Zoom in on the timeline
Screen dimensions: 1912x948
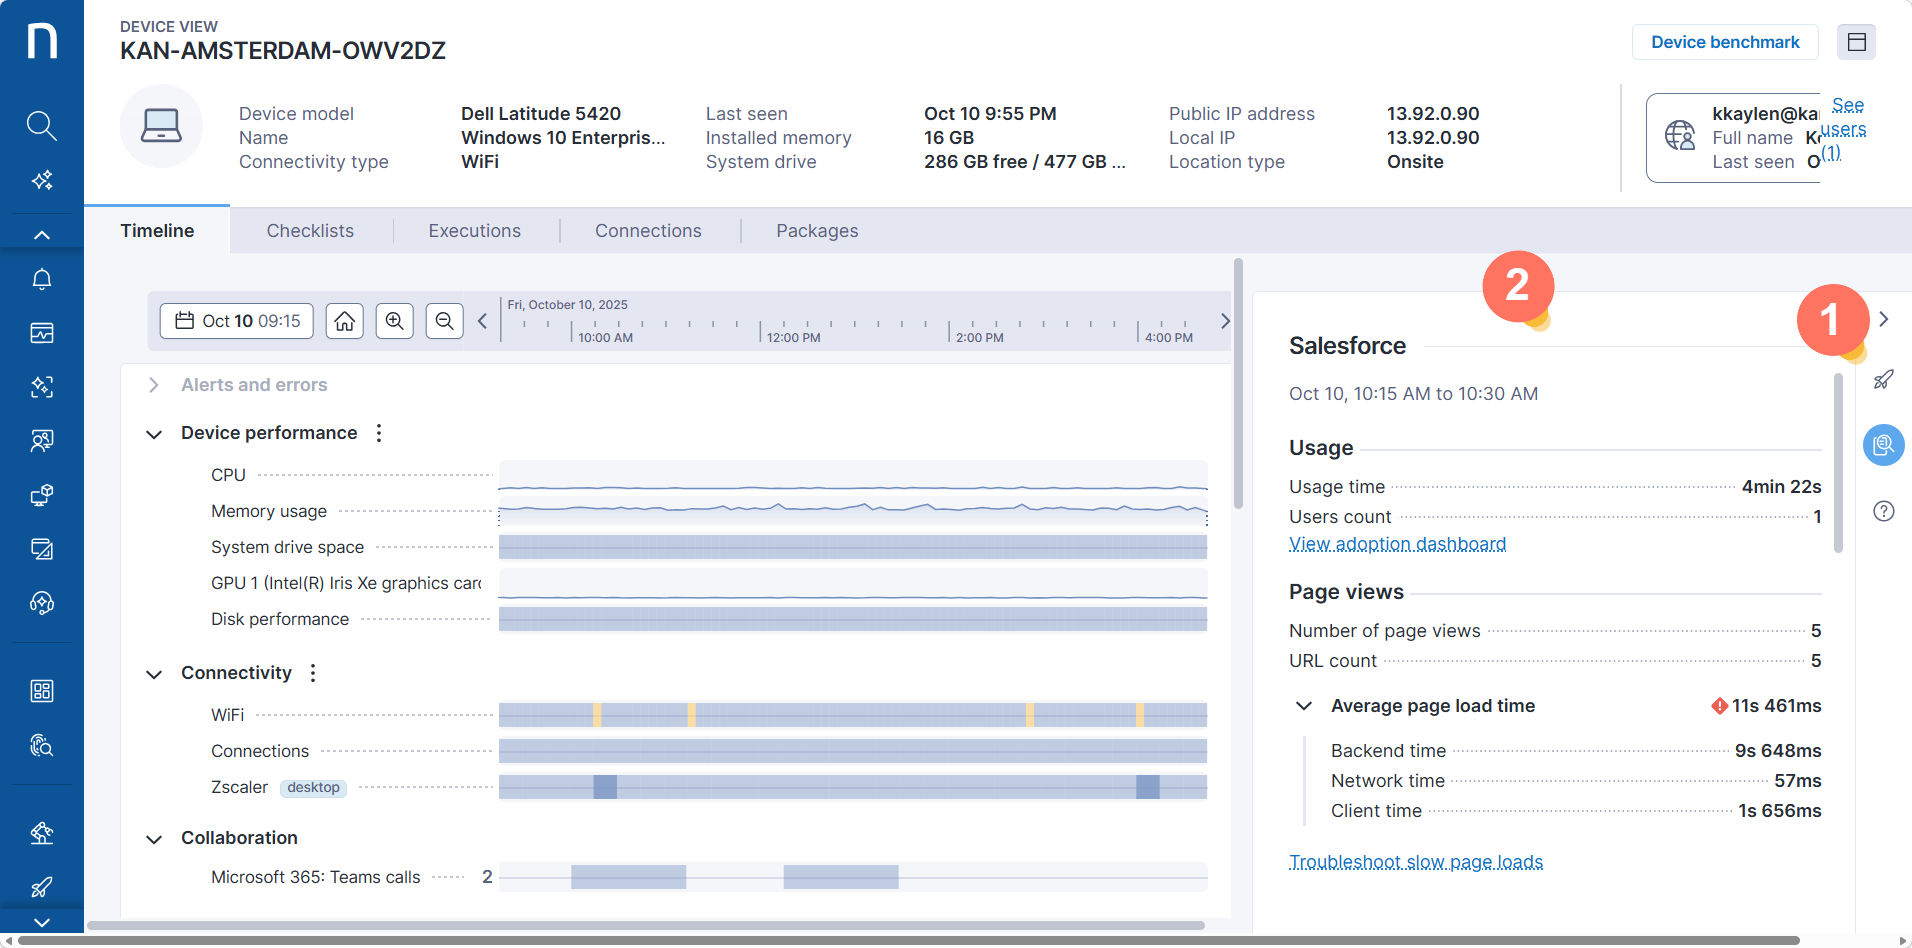click(395, 321)
